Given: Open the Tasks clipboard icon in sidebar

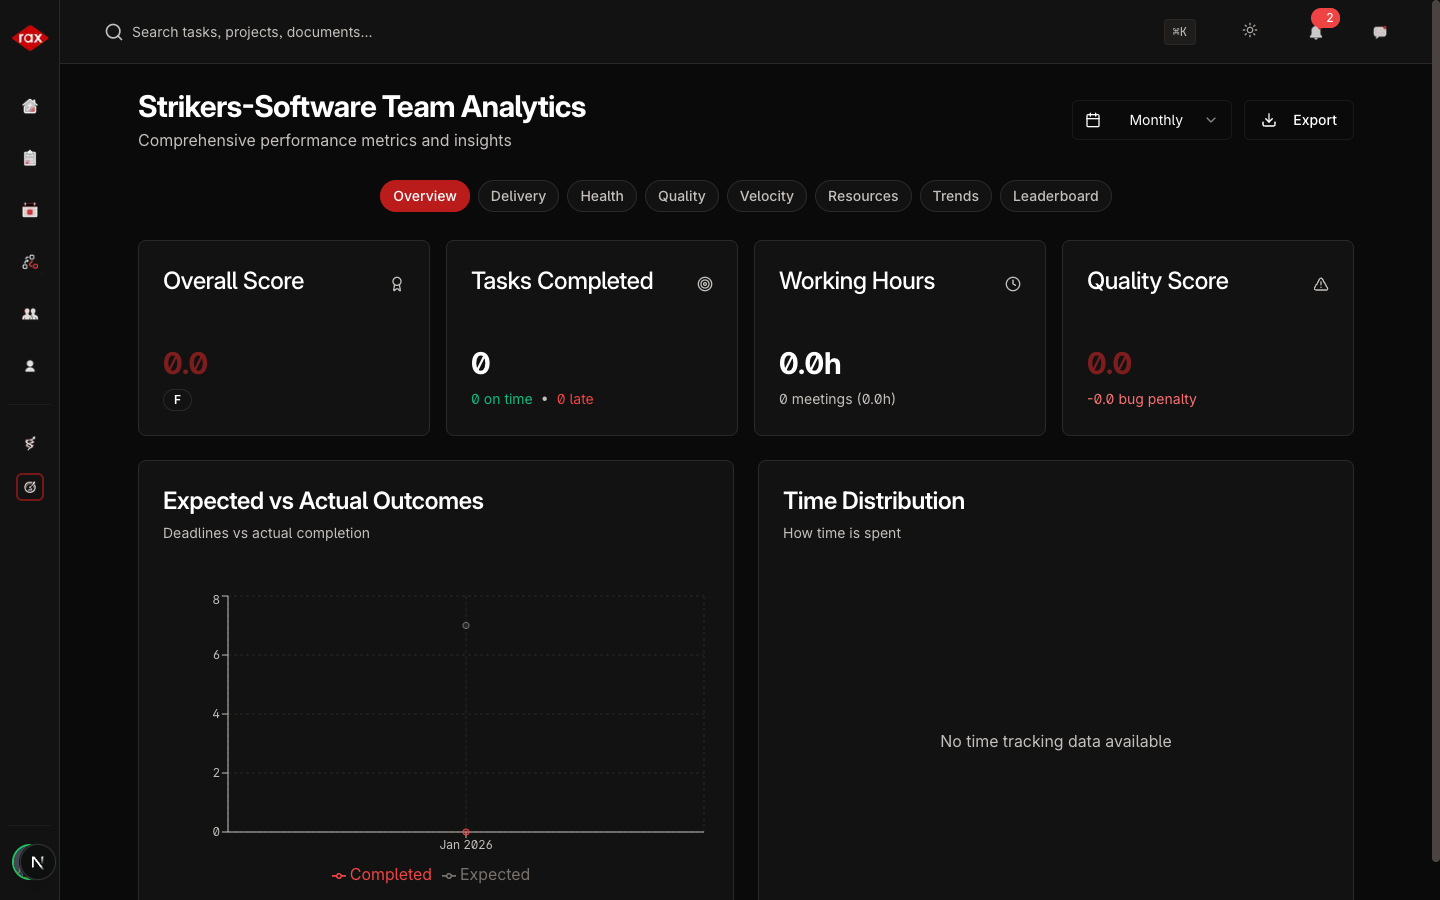Looking at the screenshot, I should [x=30, y=158].
